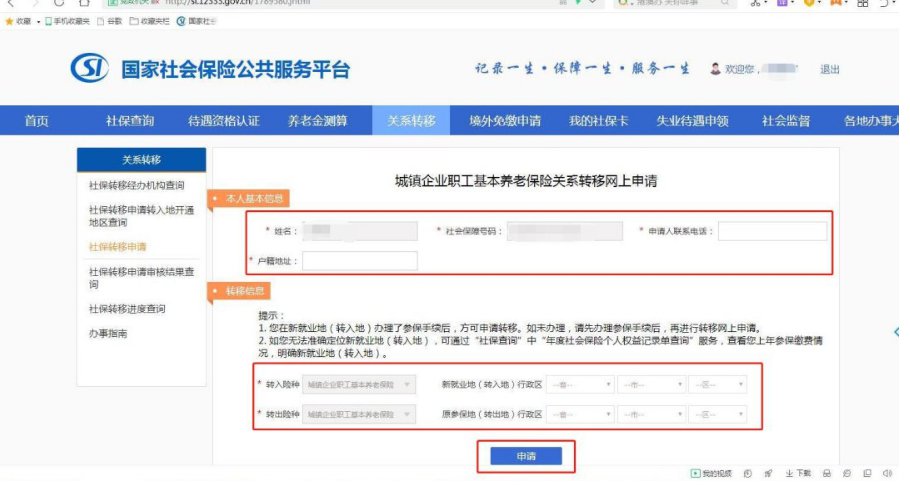This screenshot has height=486, width=910.
Task: Expand the 收藏 bookmarks dropdown arrow
Action: click(38, 22)
